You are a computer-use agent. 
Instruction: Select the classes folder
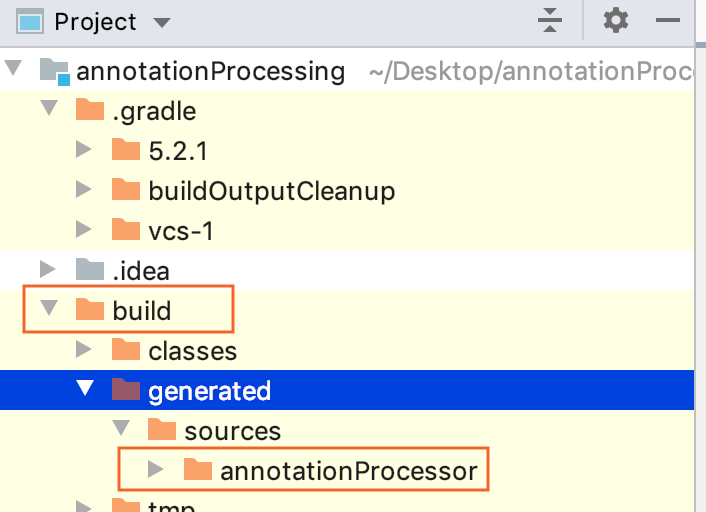[x=192, y=350]
